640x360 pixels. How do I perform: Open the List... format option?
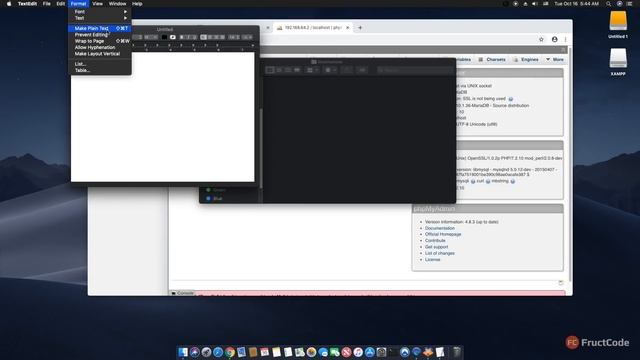point(100,64)
